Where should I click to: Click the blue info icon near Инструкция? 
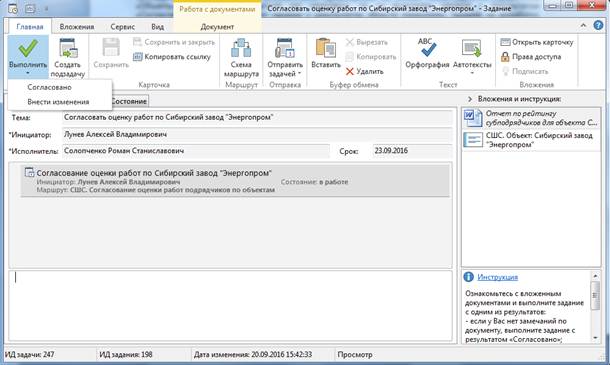(468, 277)
